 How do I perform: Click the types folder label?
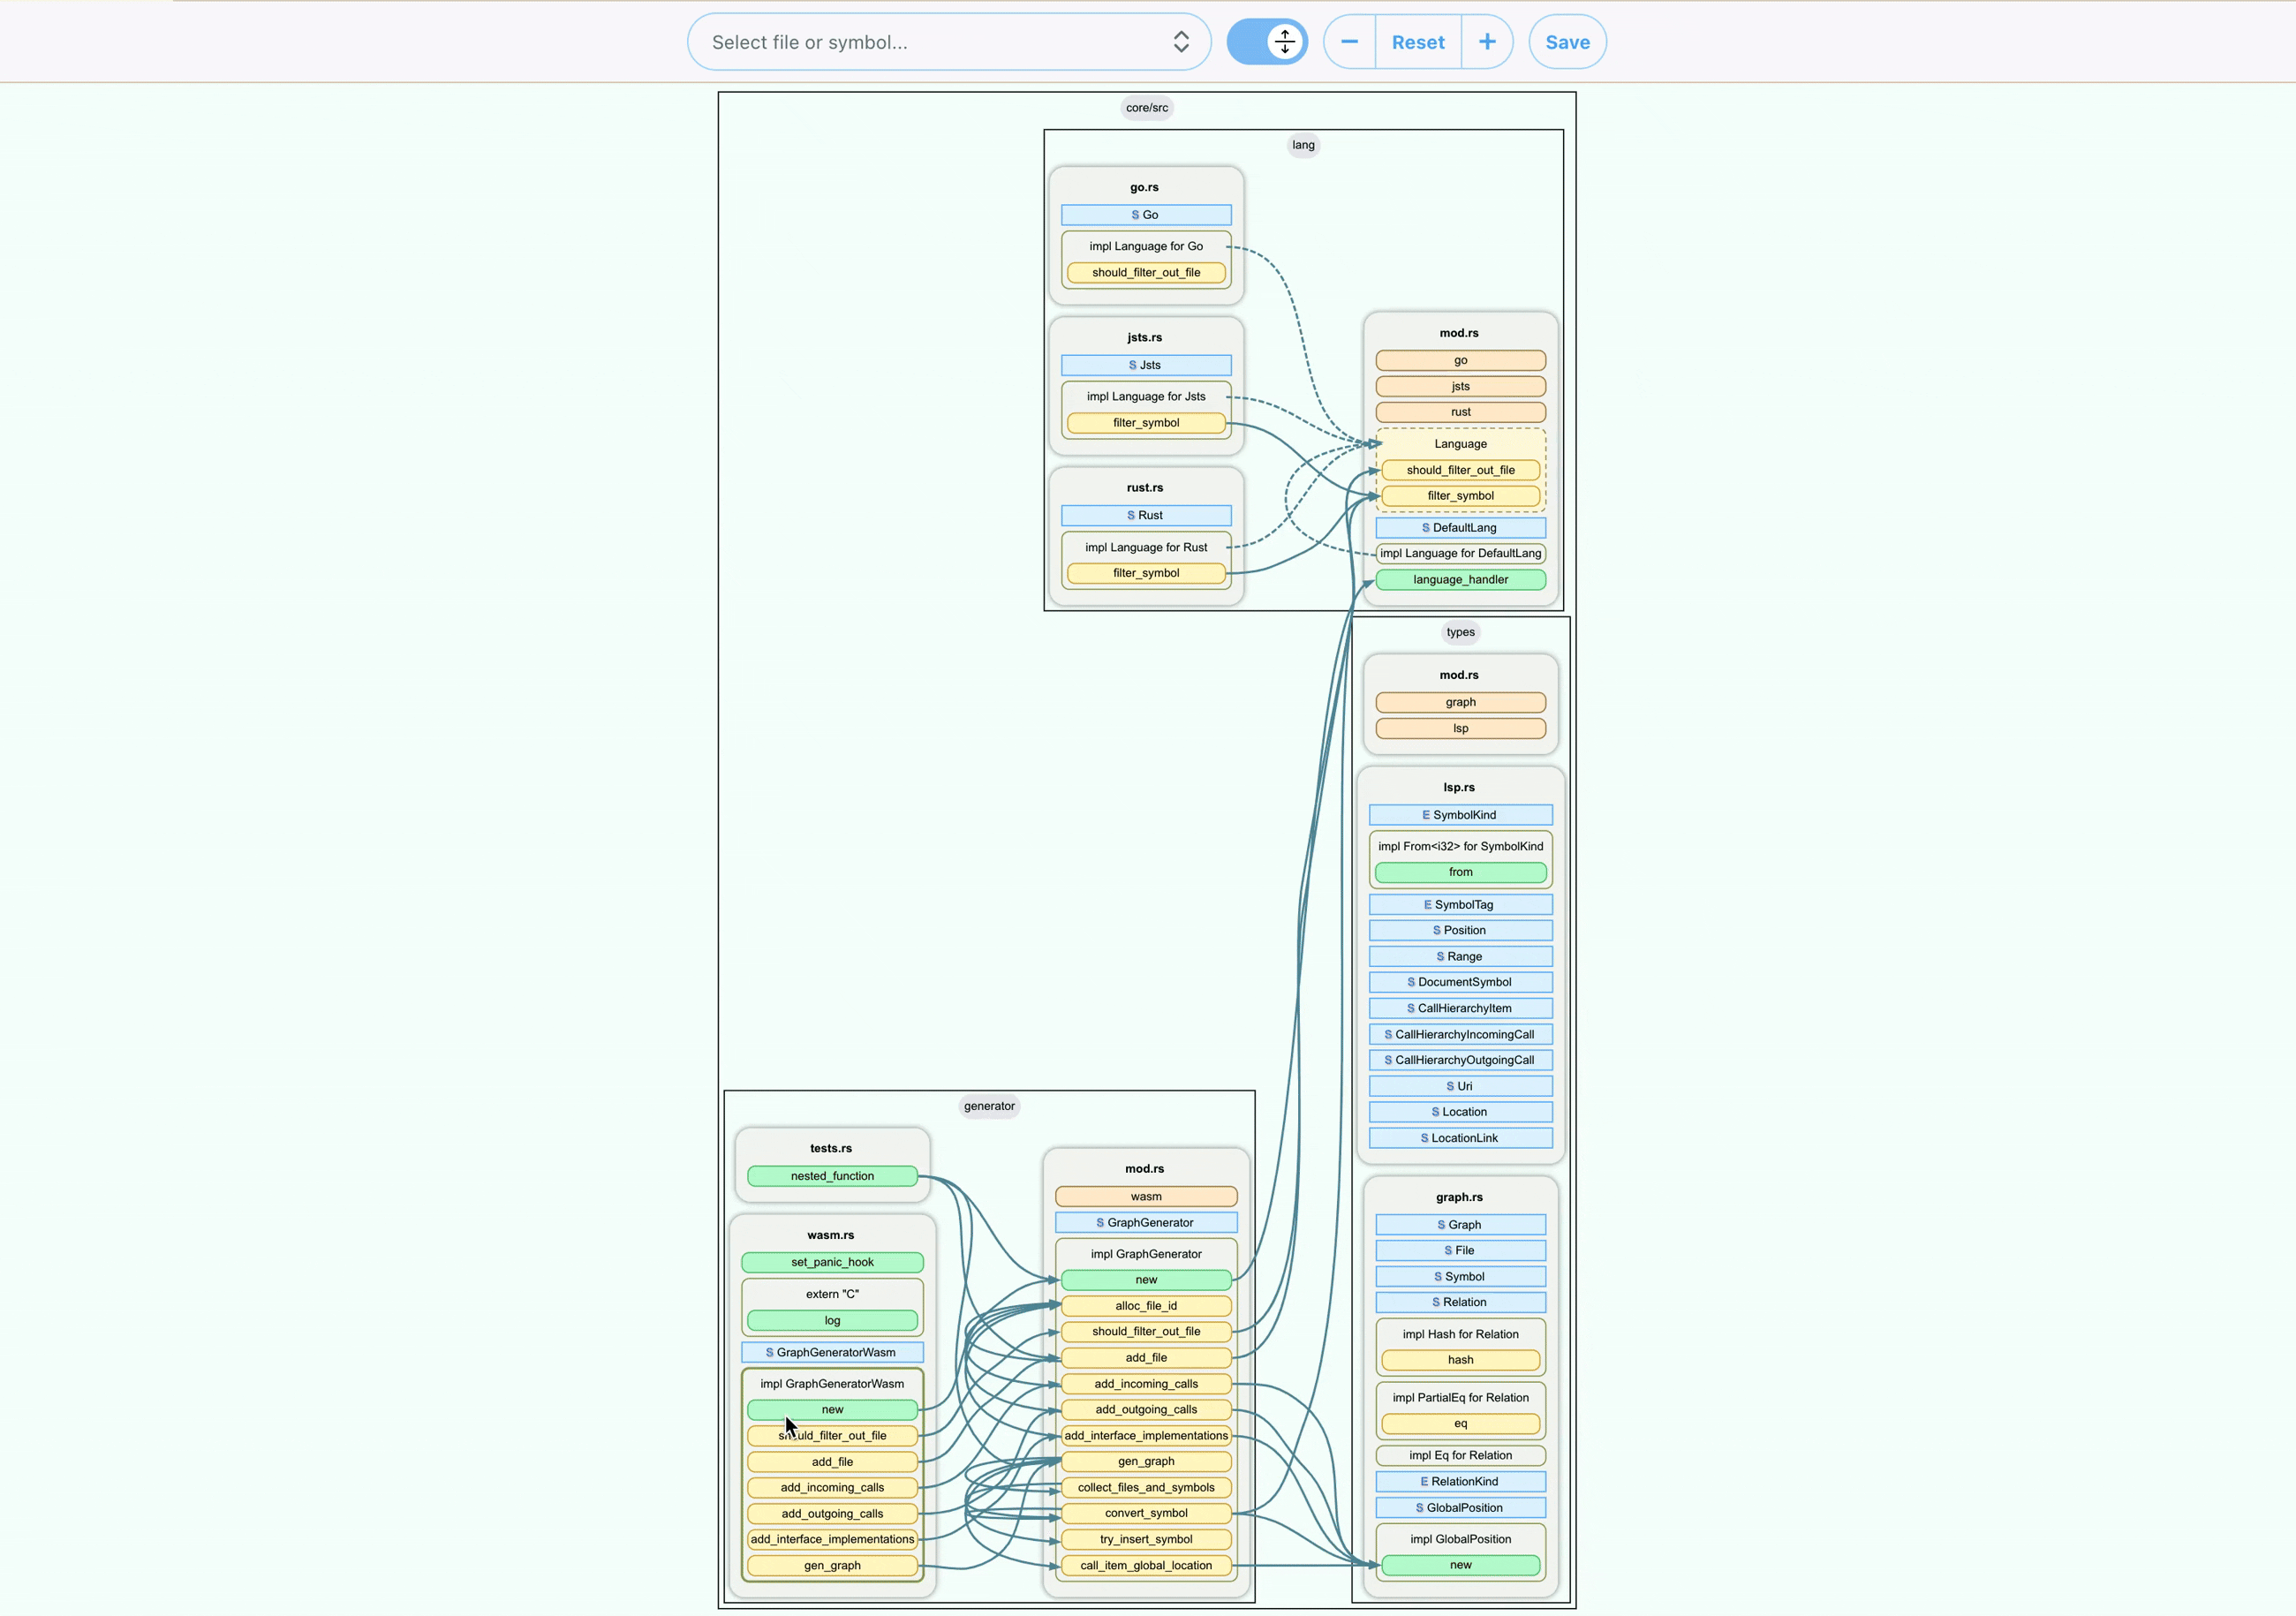coord(1460,632)
